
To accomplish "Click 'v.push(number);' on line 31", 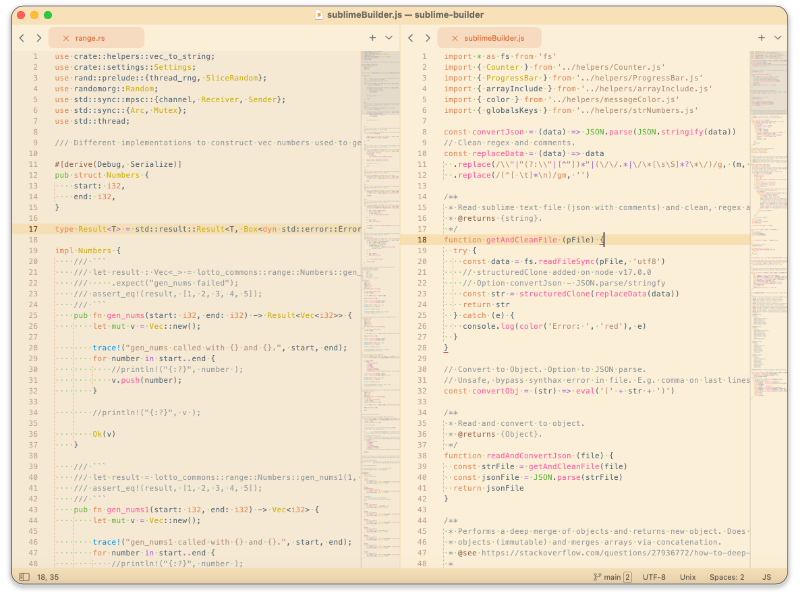I will pyautogui.click(x=146, y=380).
